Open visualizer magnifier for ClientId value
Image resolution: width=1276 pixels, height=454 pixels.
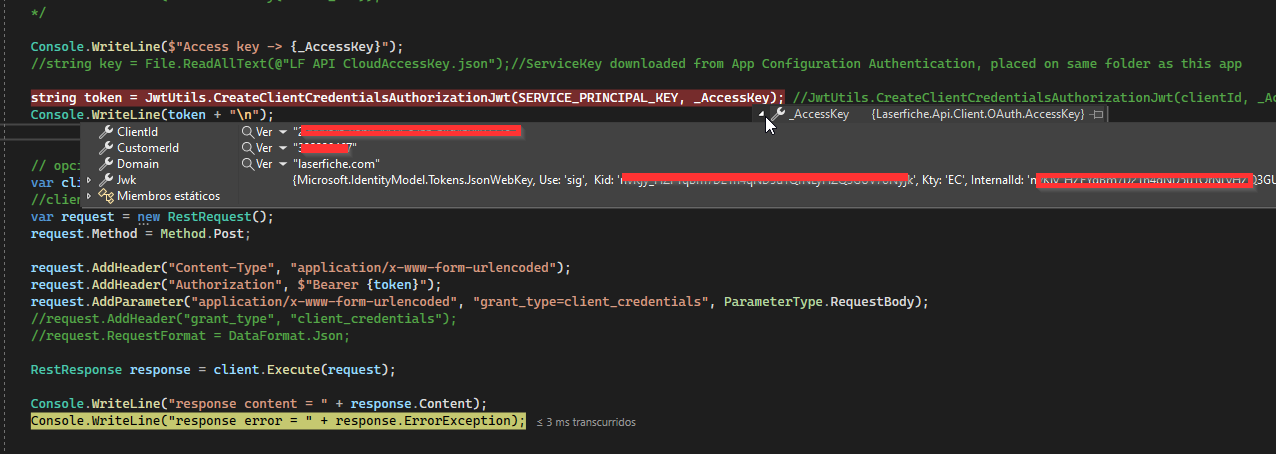pyautogui.click(x=247, y=132)
